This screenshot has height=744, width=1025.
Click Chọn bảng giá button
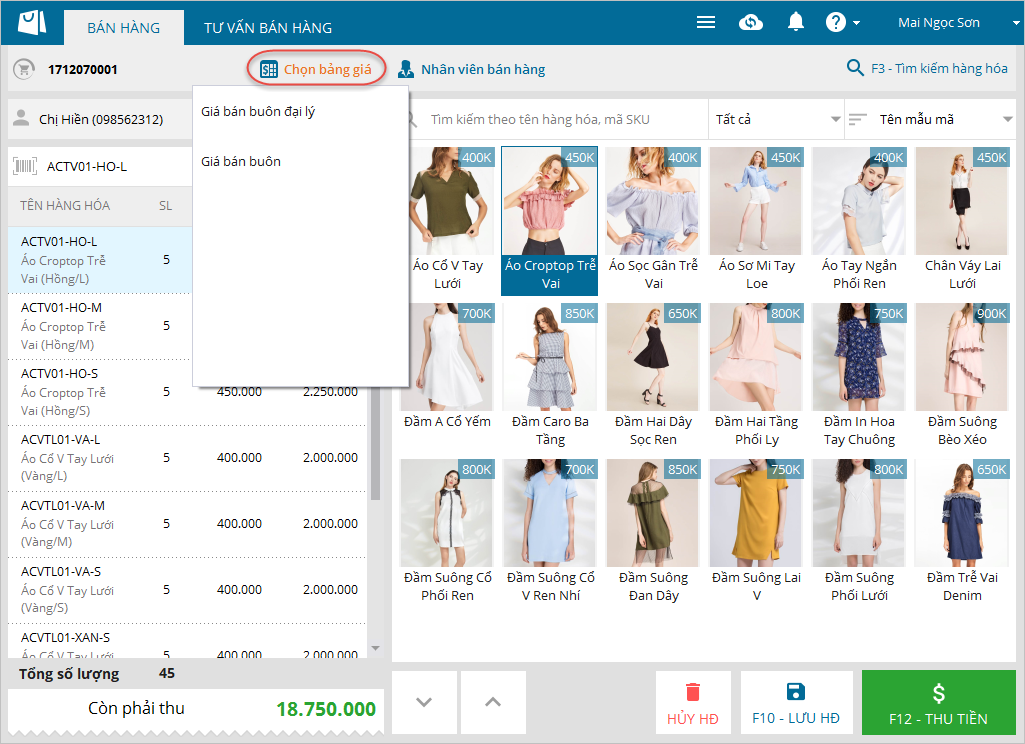coord(316,69)
